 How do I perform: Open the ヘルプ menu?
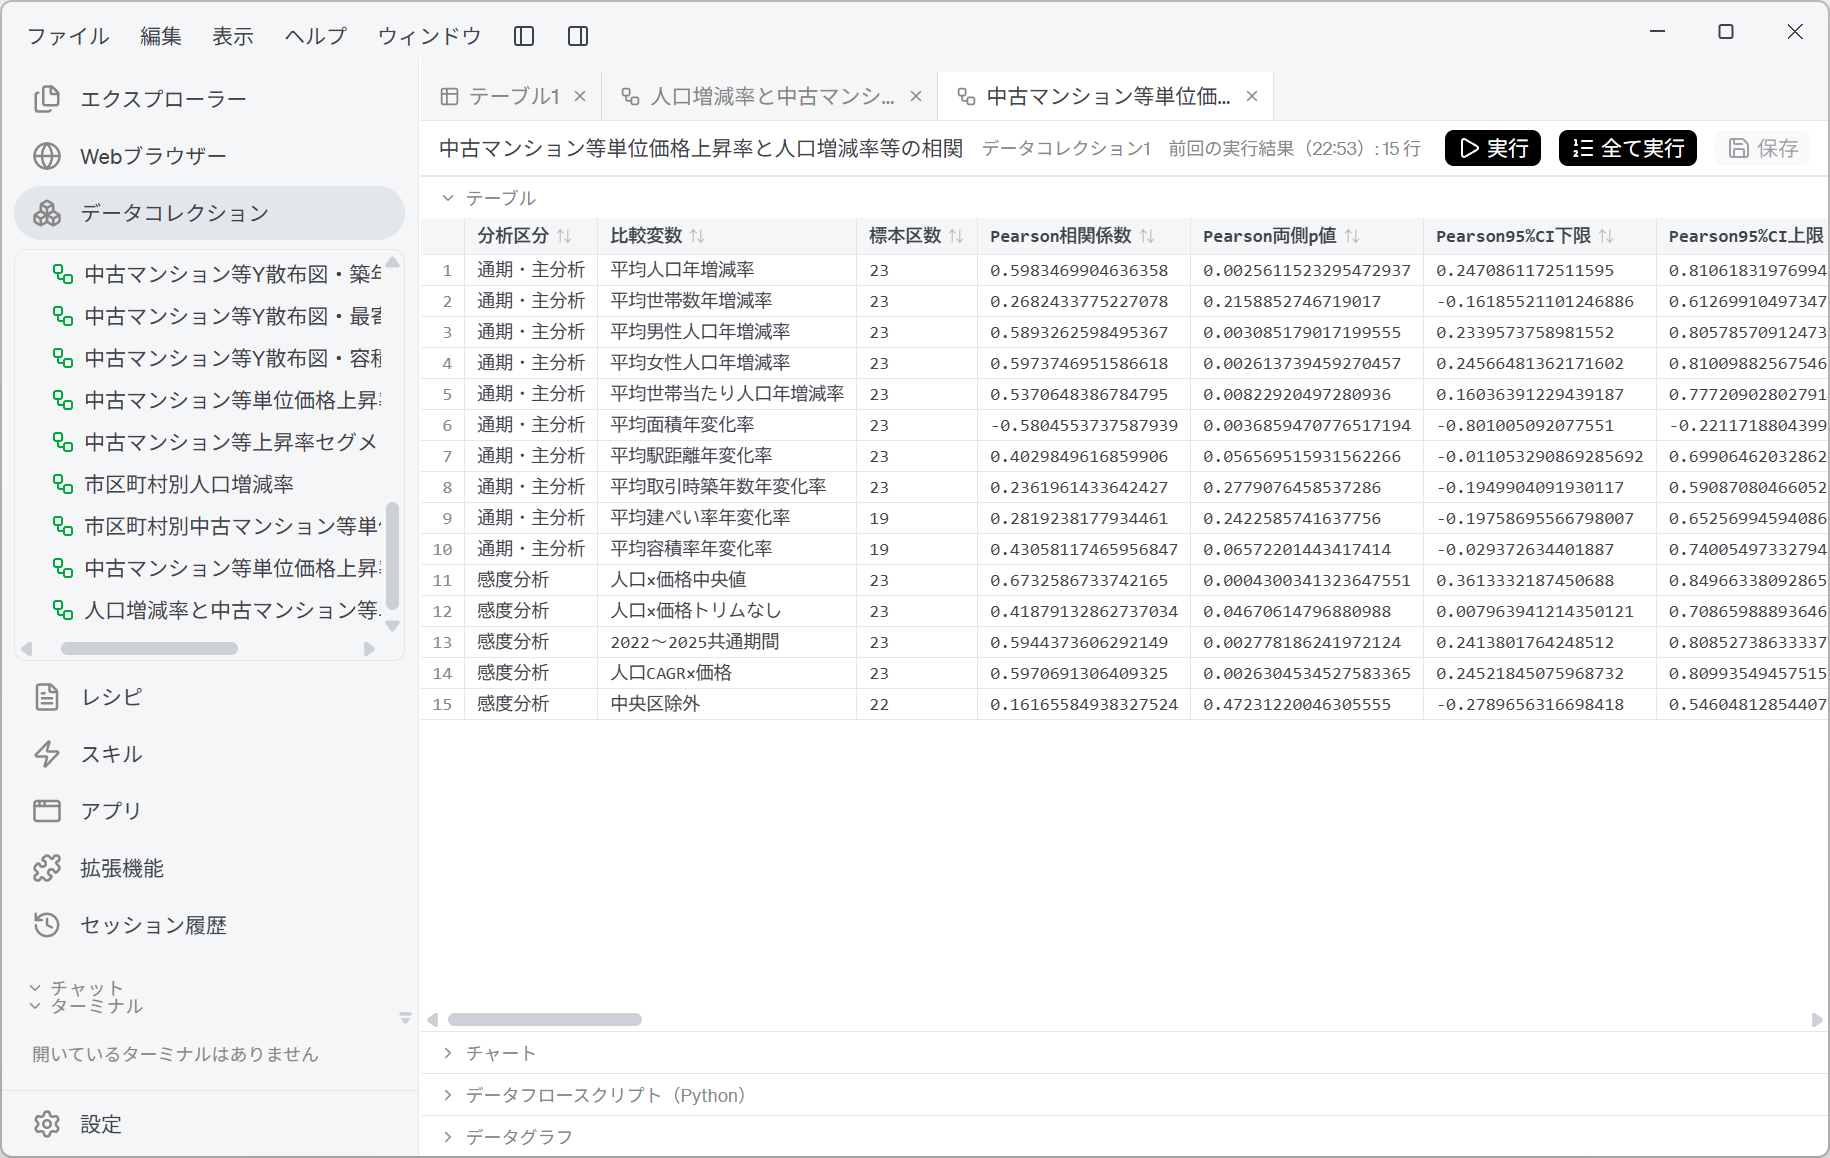[x=316, y=36]
